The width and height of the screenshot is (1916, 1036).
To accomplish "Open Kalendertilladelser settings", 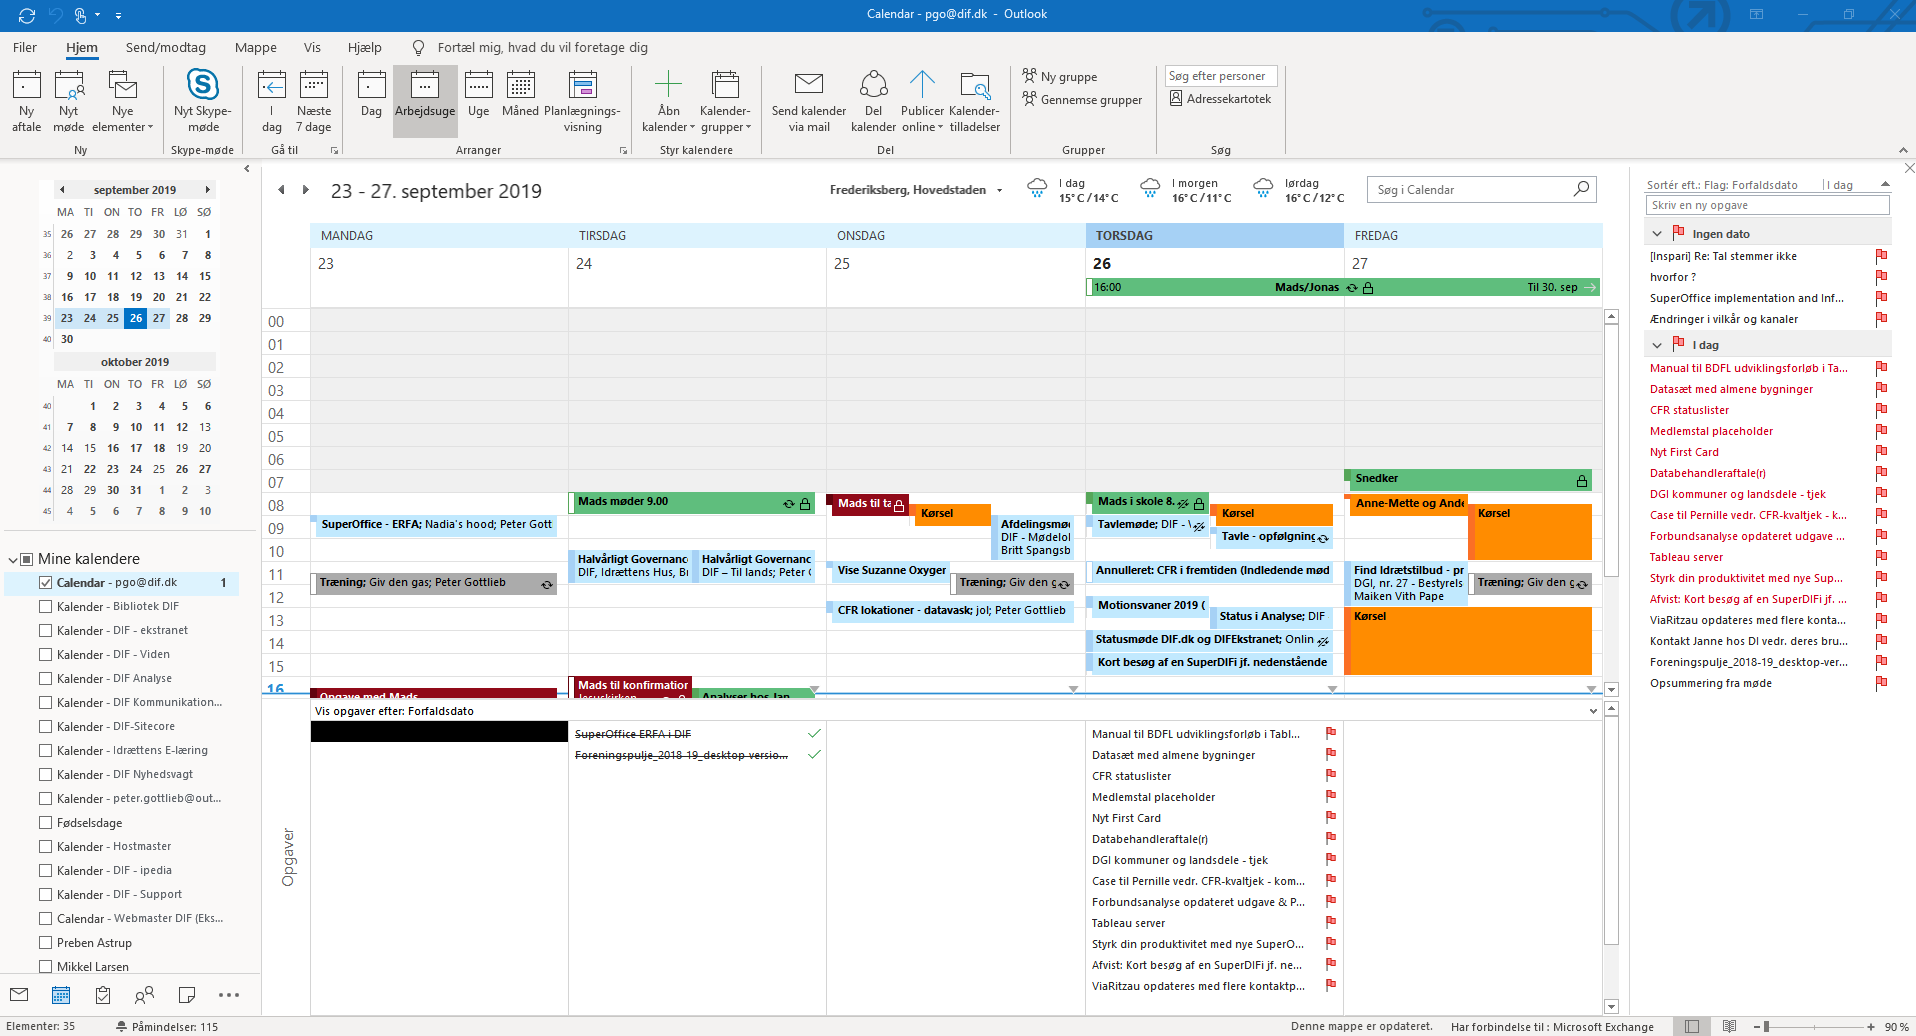I will [x=975, y=101].
